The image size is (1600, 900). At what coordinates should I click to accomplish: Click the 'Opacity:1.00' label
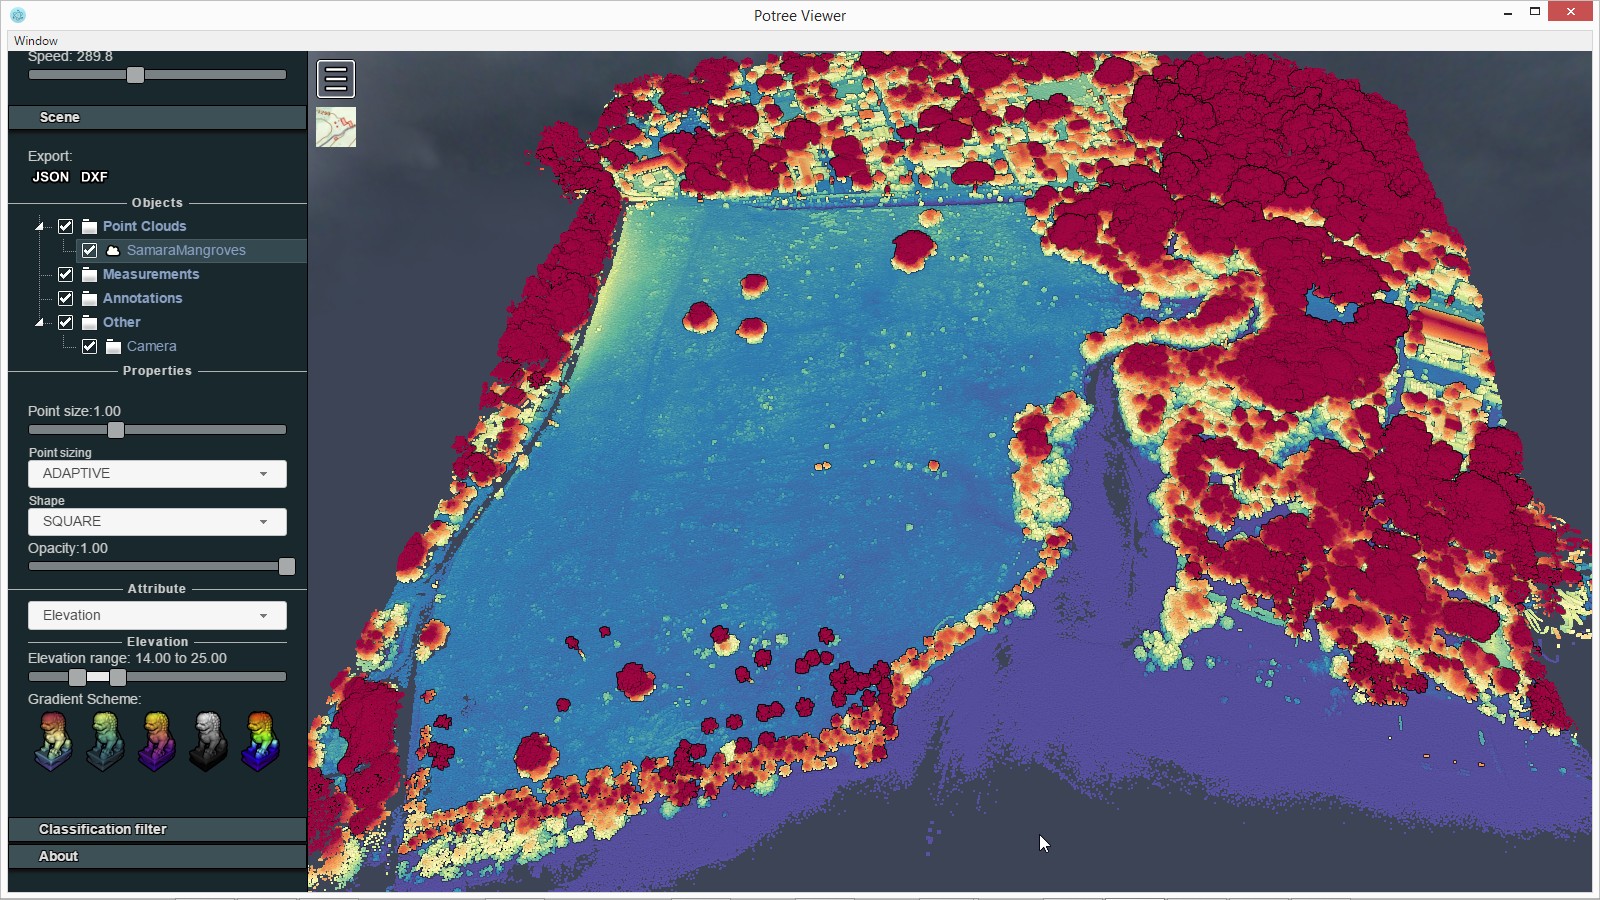coord(68,548)
